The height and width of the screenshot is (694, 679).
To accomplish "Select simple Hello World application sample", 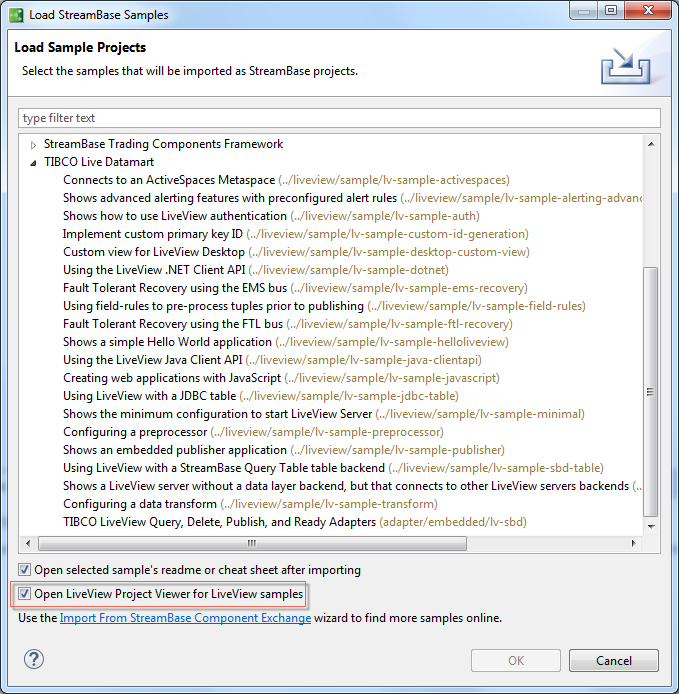I will (x=286, y=342).
